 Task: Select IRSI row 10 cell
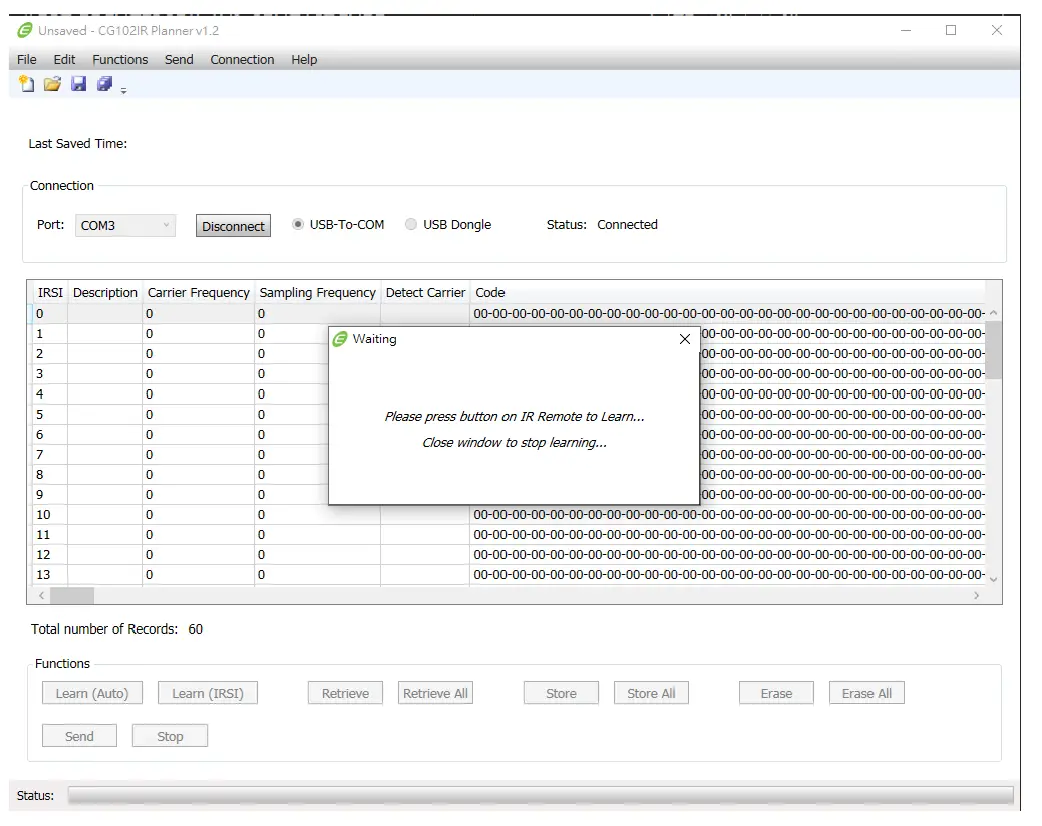tap(50, 514)
